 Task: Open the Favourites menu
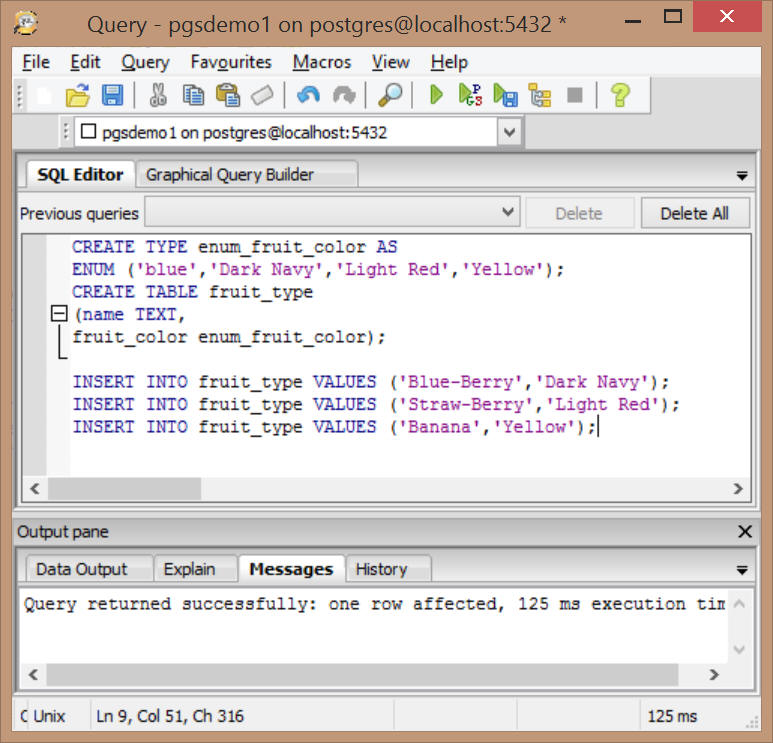(x=231, y=62)
